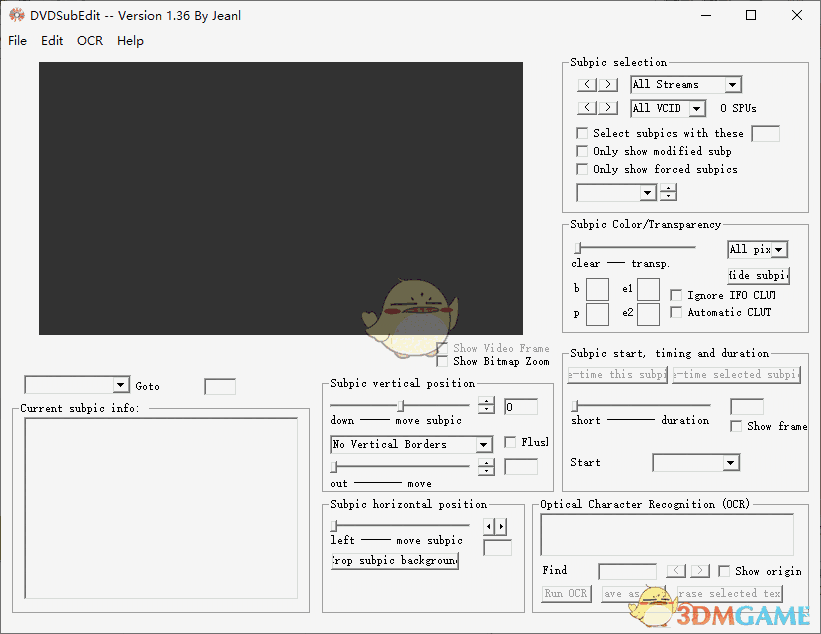
Task: Check the Automatic CLUT option
Action: [x=674, y=313]
